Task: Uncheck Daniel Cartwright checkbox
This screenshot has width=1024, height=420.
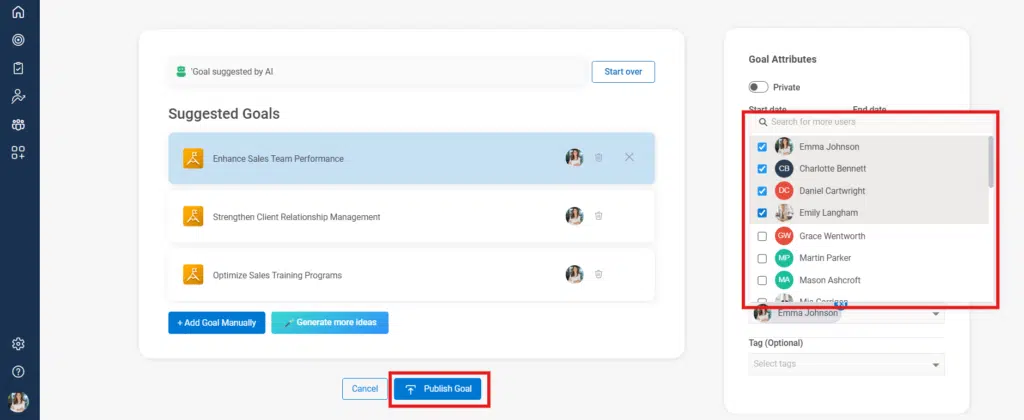Action: click(761, 191)
